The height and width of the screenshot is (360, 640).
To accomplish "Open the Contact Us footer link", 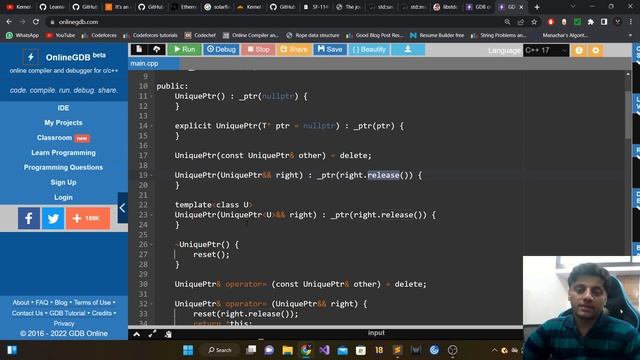I will [x=27, y=313].
